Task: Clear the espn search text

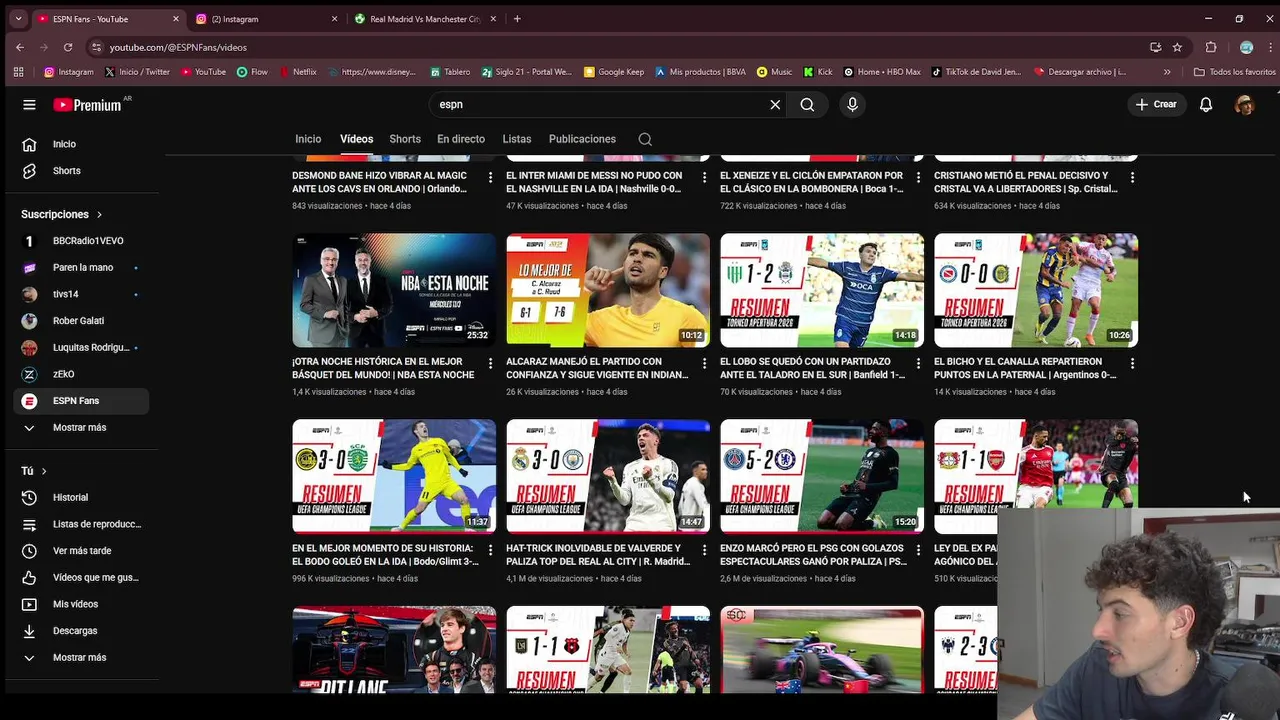Action: coord(775,104)
